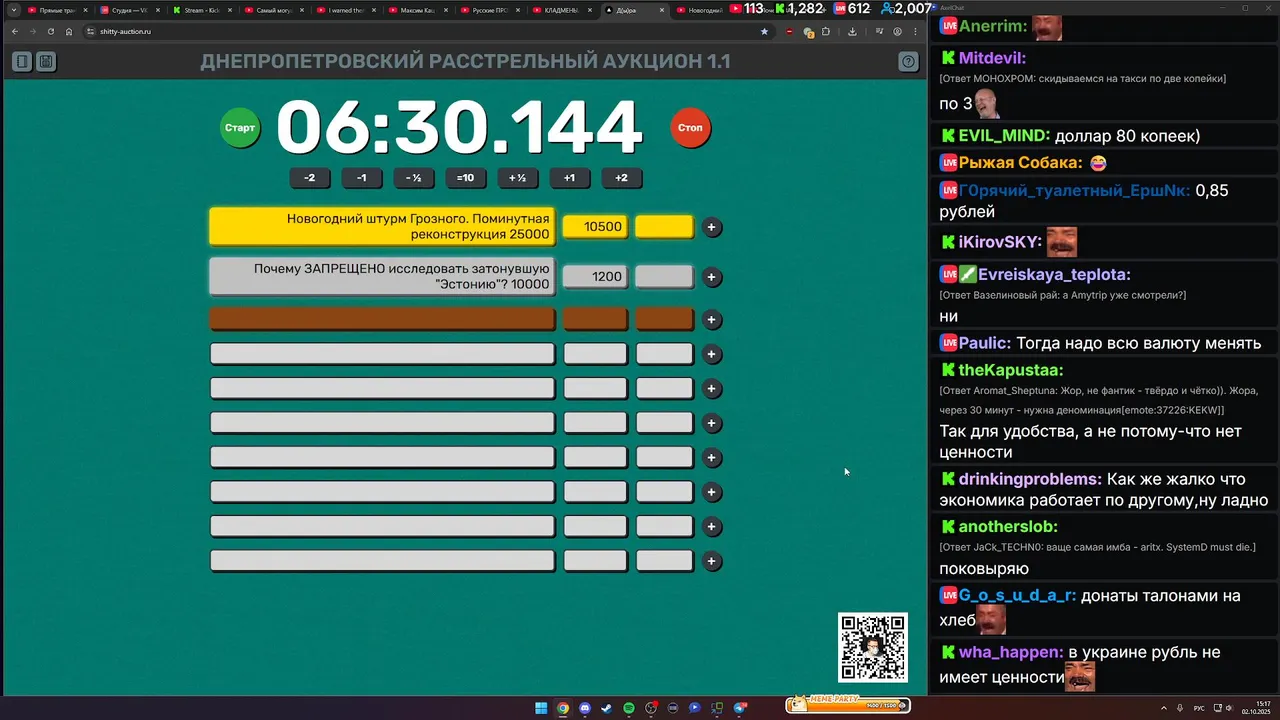Open the taskbar clock showing 15:17

(1257, 708)
